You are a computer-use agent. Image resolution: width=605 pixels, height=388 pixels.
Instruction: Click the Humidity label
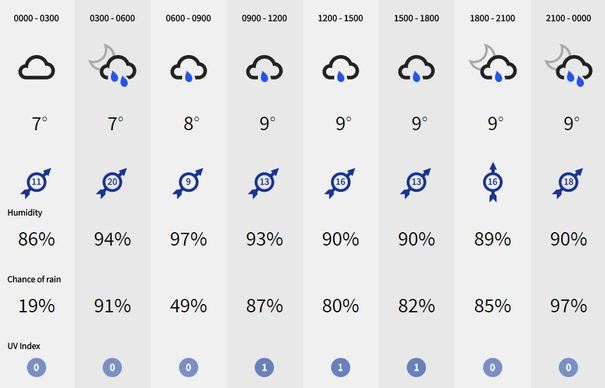pos(25,213)
